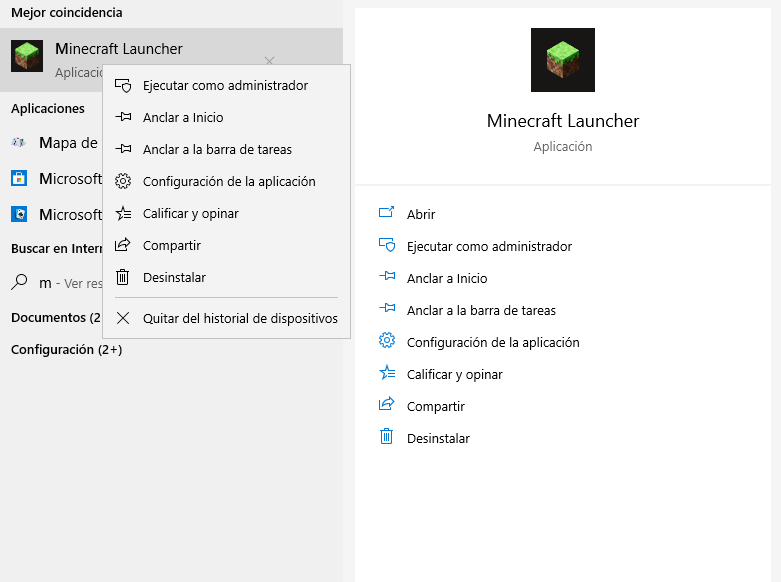Click the pin icon beside Anclar a la barra de tareas in context menu

pos(123,149)
